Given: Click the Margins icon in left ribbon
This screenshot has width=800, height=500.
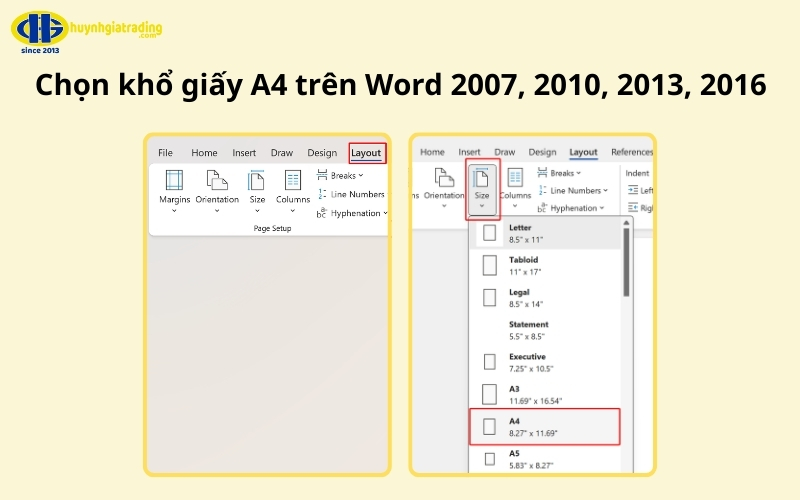Looking at the screenshot, I should click(x=174, y=180).
